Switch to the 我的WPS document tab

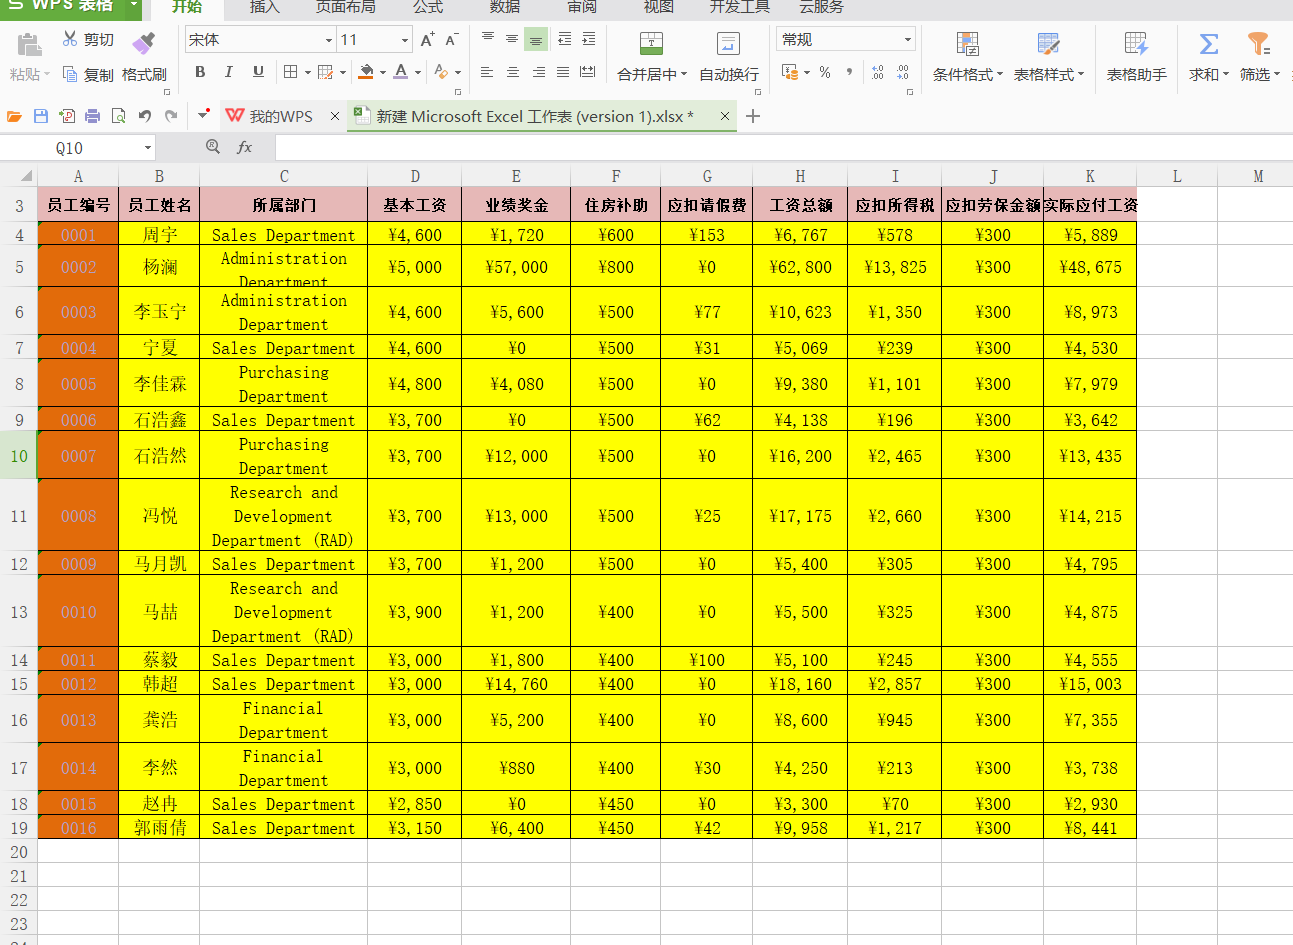[282, 116]
